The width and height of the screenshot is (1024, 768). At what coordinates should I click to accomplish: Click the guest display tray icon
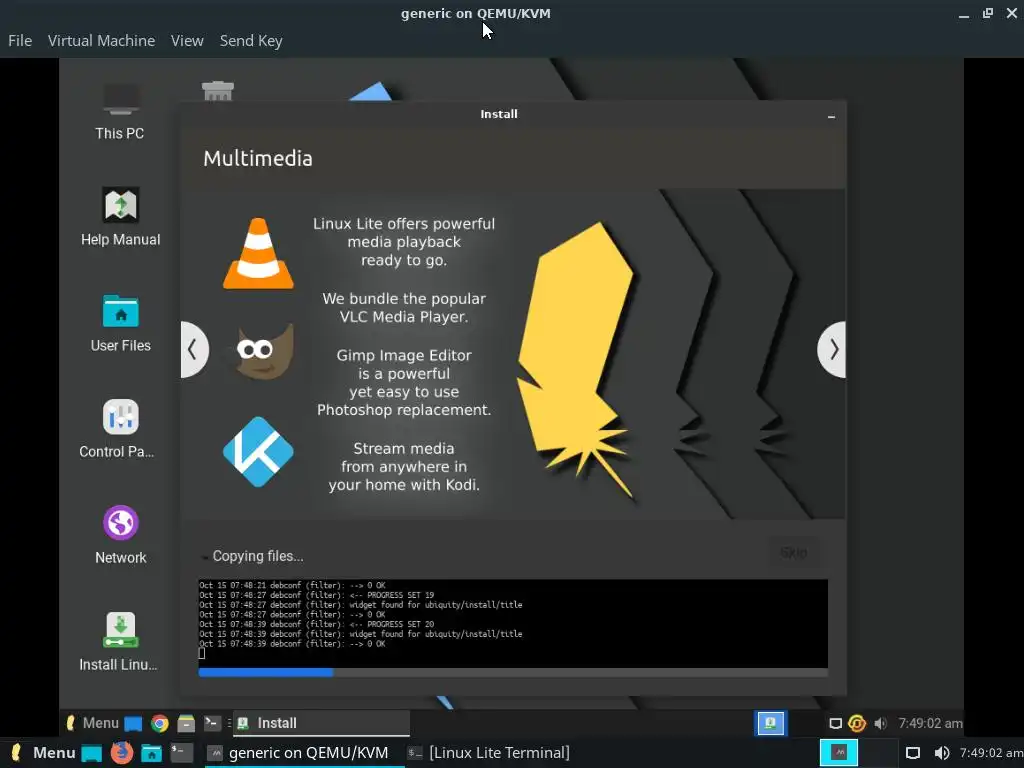coord(835,724)
